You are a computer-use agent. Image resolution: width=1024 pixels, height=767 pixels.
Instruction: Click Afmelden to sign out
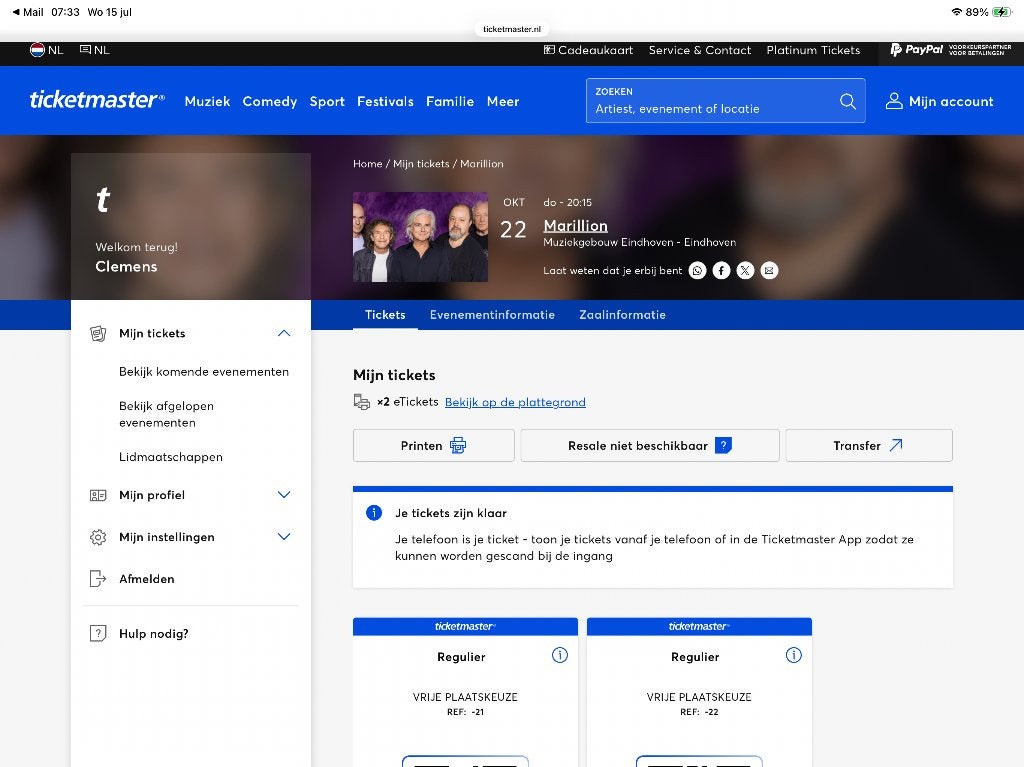(146, 579)
